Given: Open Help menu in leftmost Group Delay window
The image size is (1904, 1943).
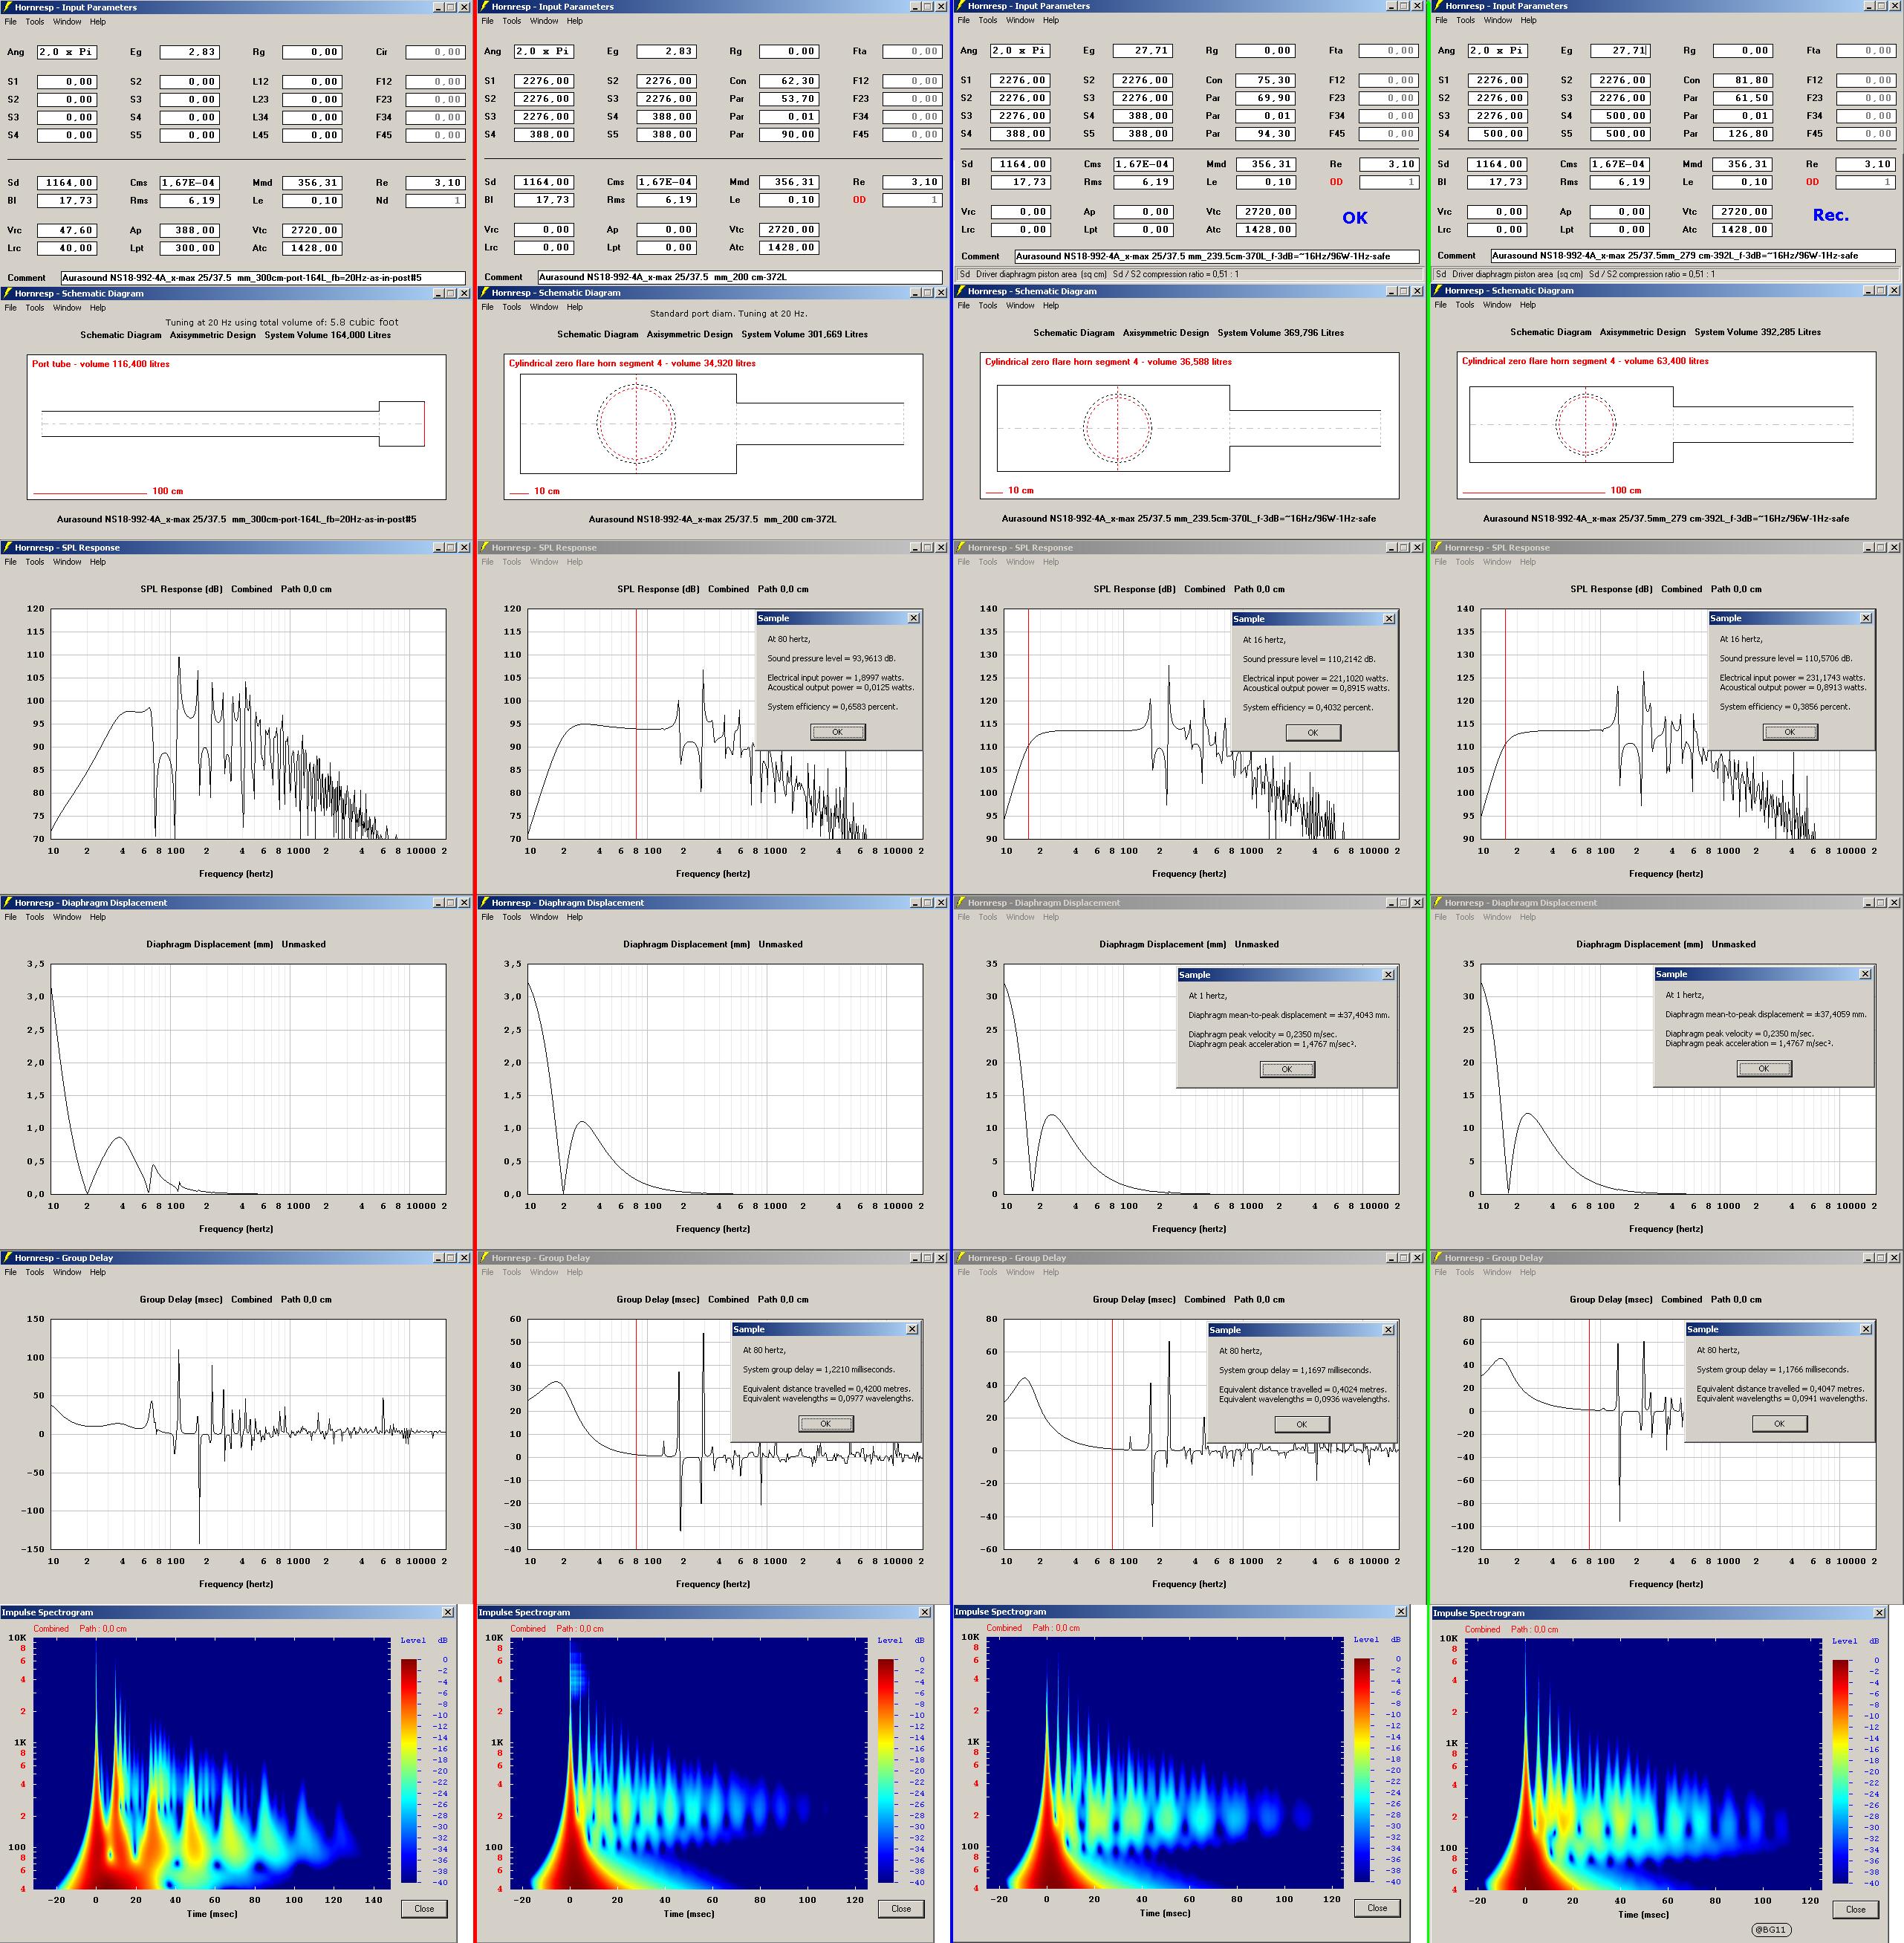Looking at the screenshot, I should click(97, 1272).
